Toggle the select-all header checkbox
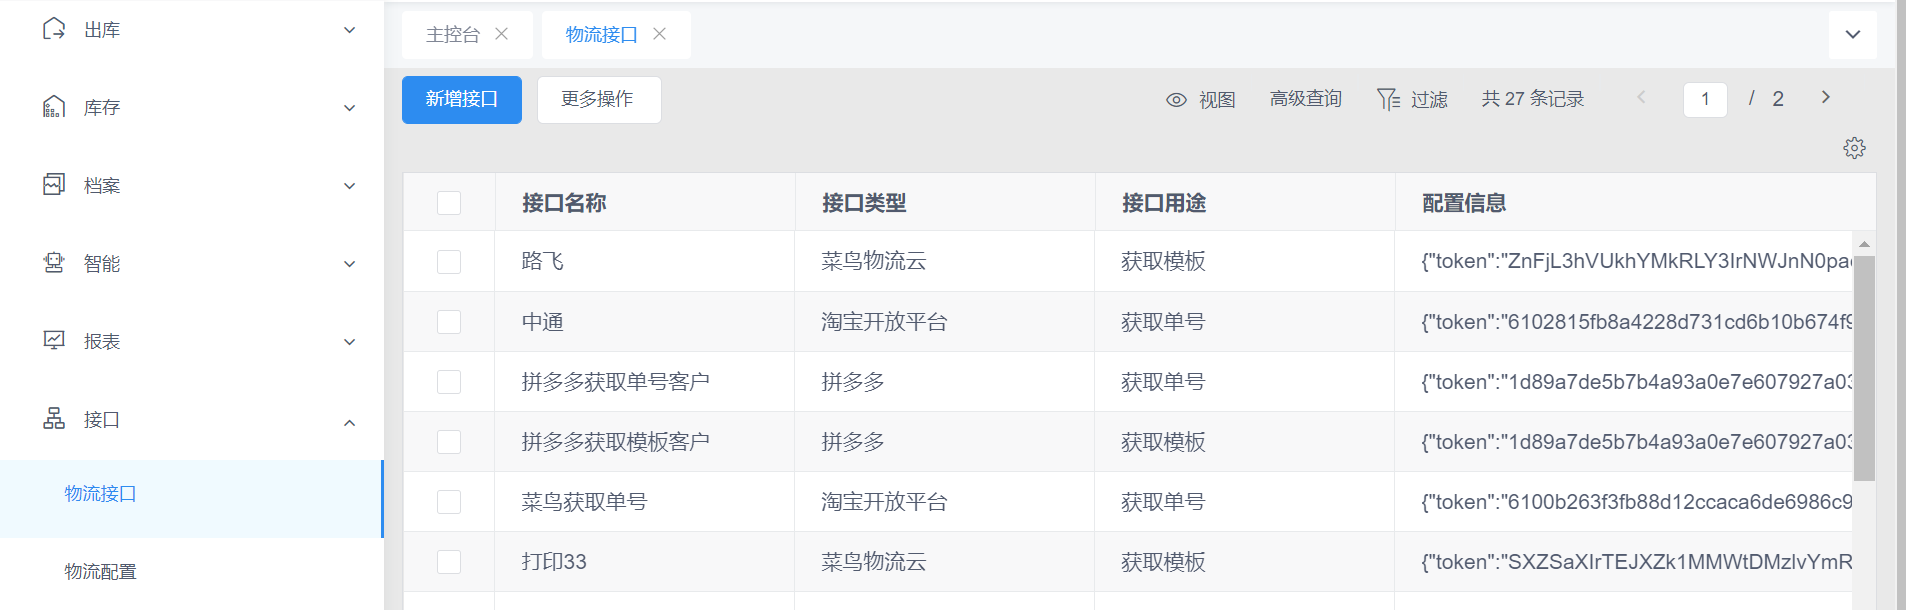The height and width of the screenshot is (610, 1906). [449, 203]
